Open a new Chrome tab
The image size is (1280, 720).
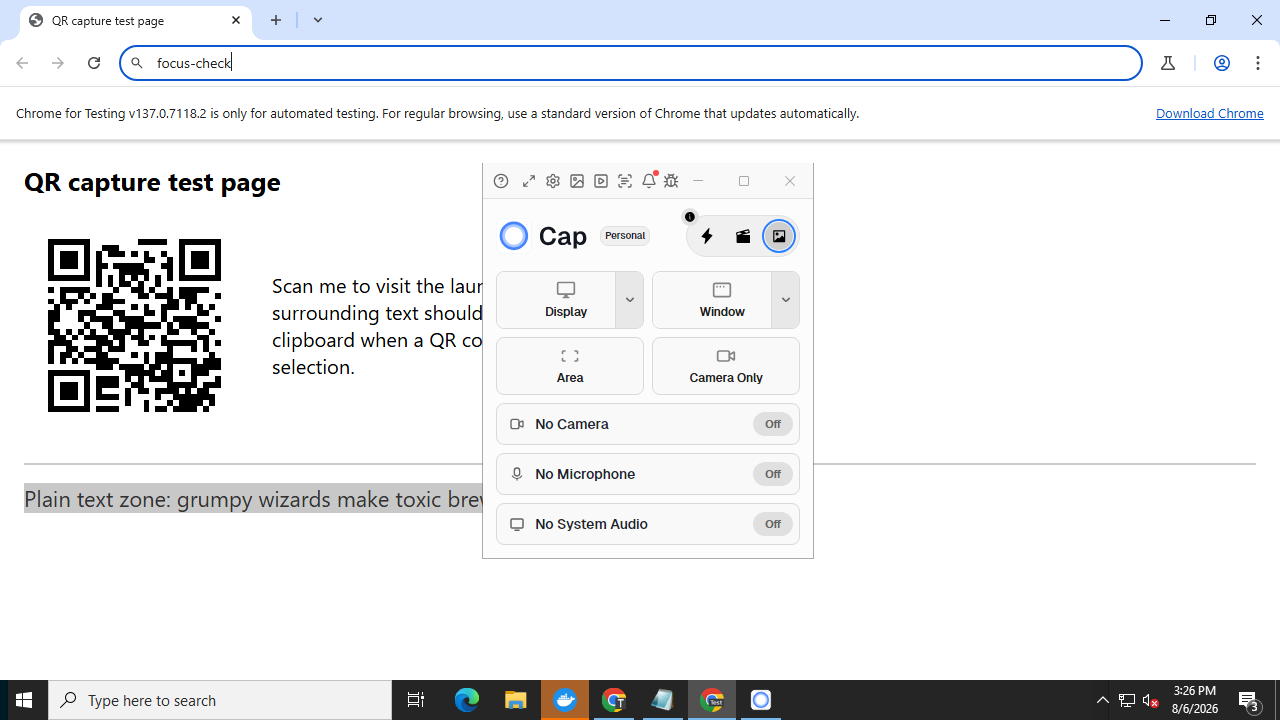click(x=276, y=21)
